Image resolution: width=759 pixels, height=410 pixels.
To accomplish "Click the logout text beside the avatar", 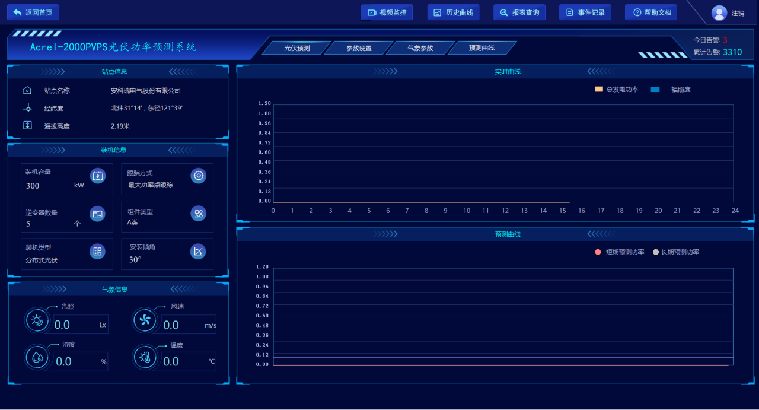I will (738, 14).
